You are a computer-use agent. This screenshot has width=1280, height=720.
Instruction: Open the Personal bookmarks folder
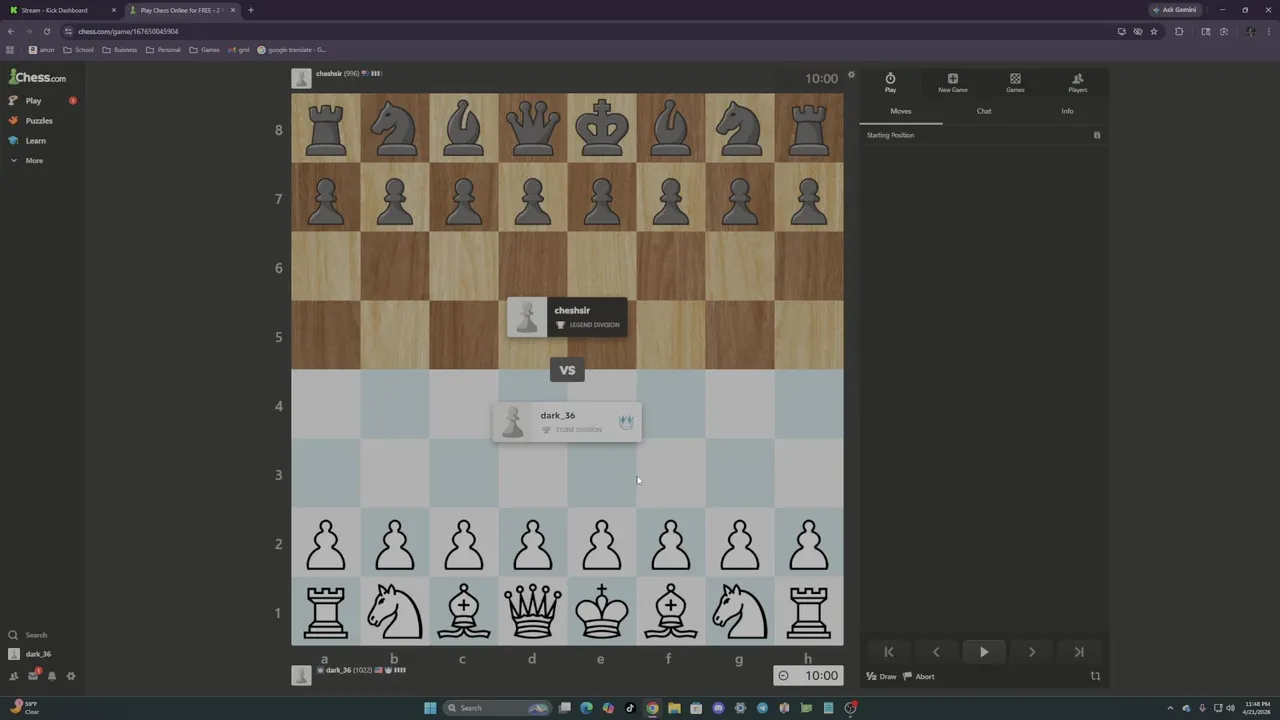163,50
